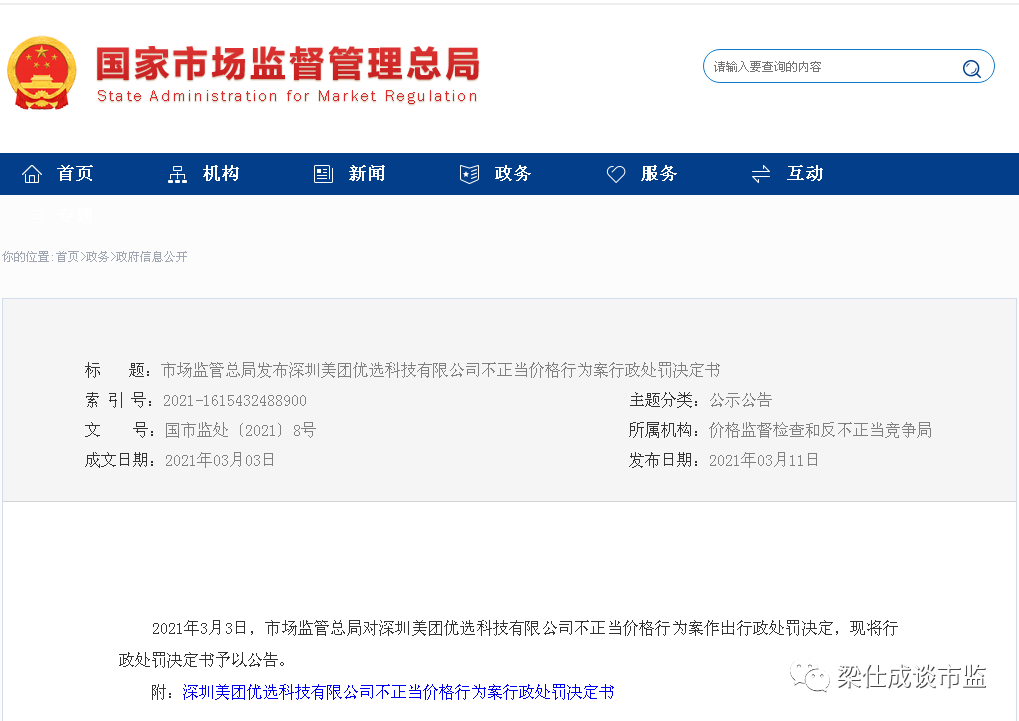This screenshot has height=721, width=1019.
Task: Select 互动 in the navigation bar
Action: 805,174
